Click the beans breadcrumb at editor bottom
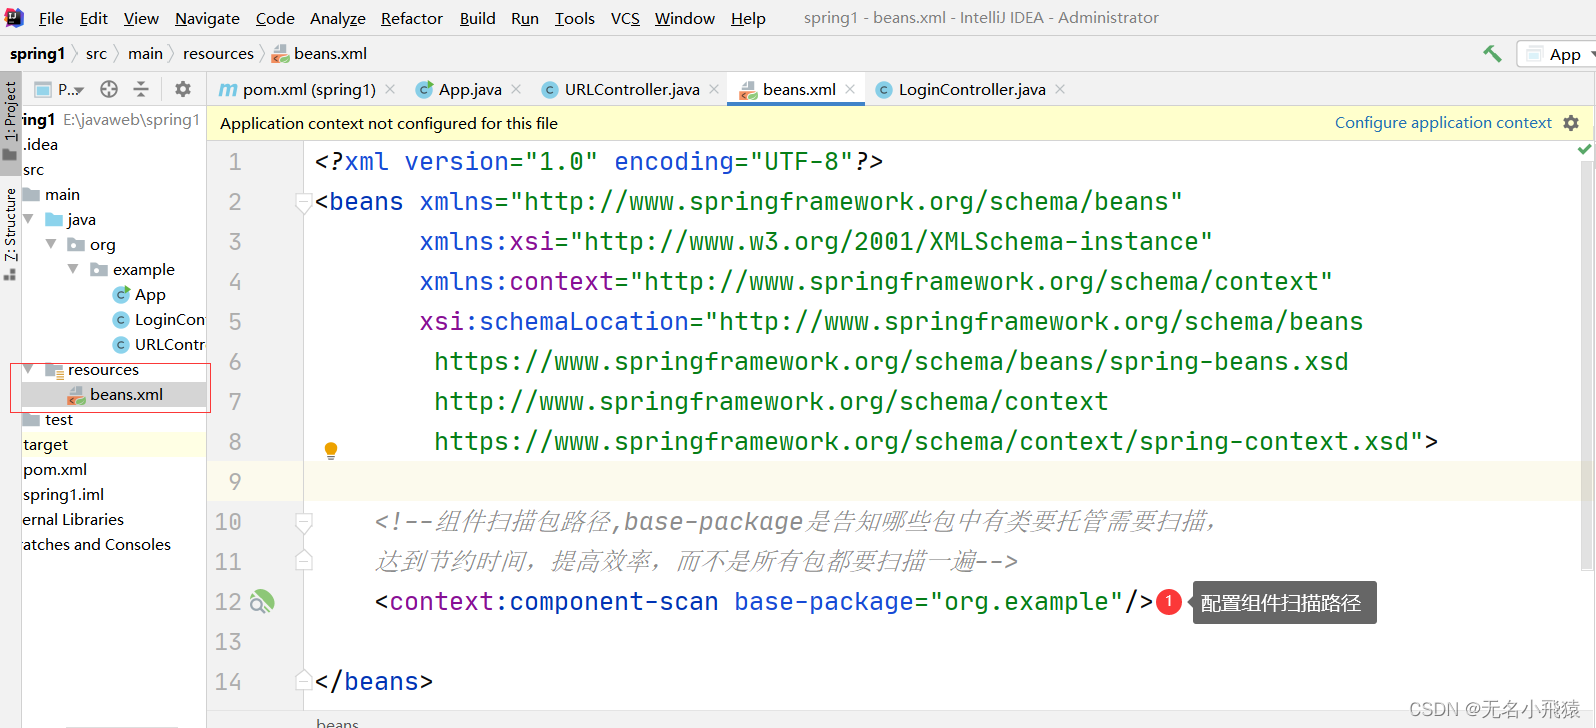 click(337, 722)
